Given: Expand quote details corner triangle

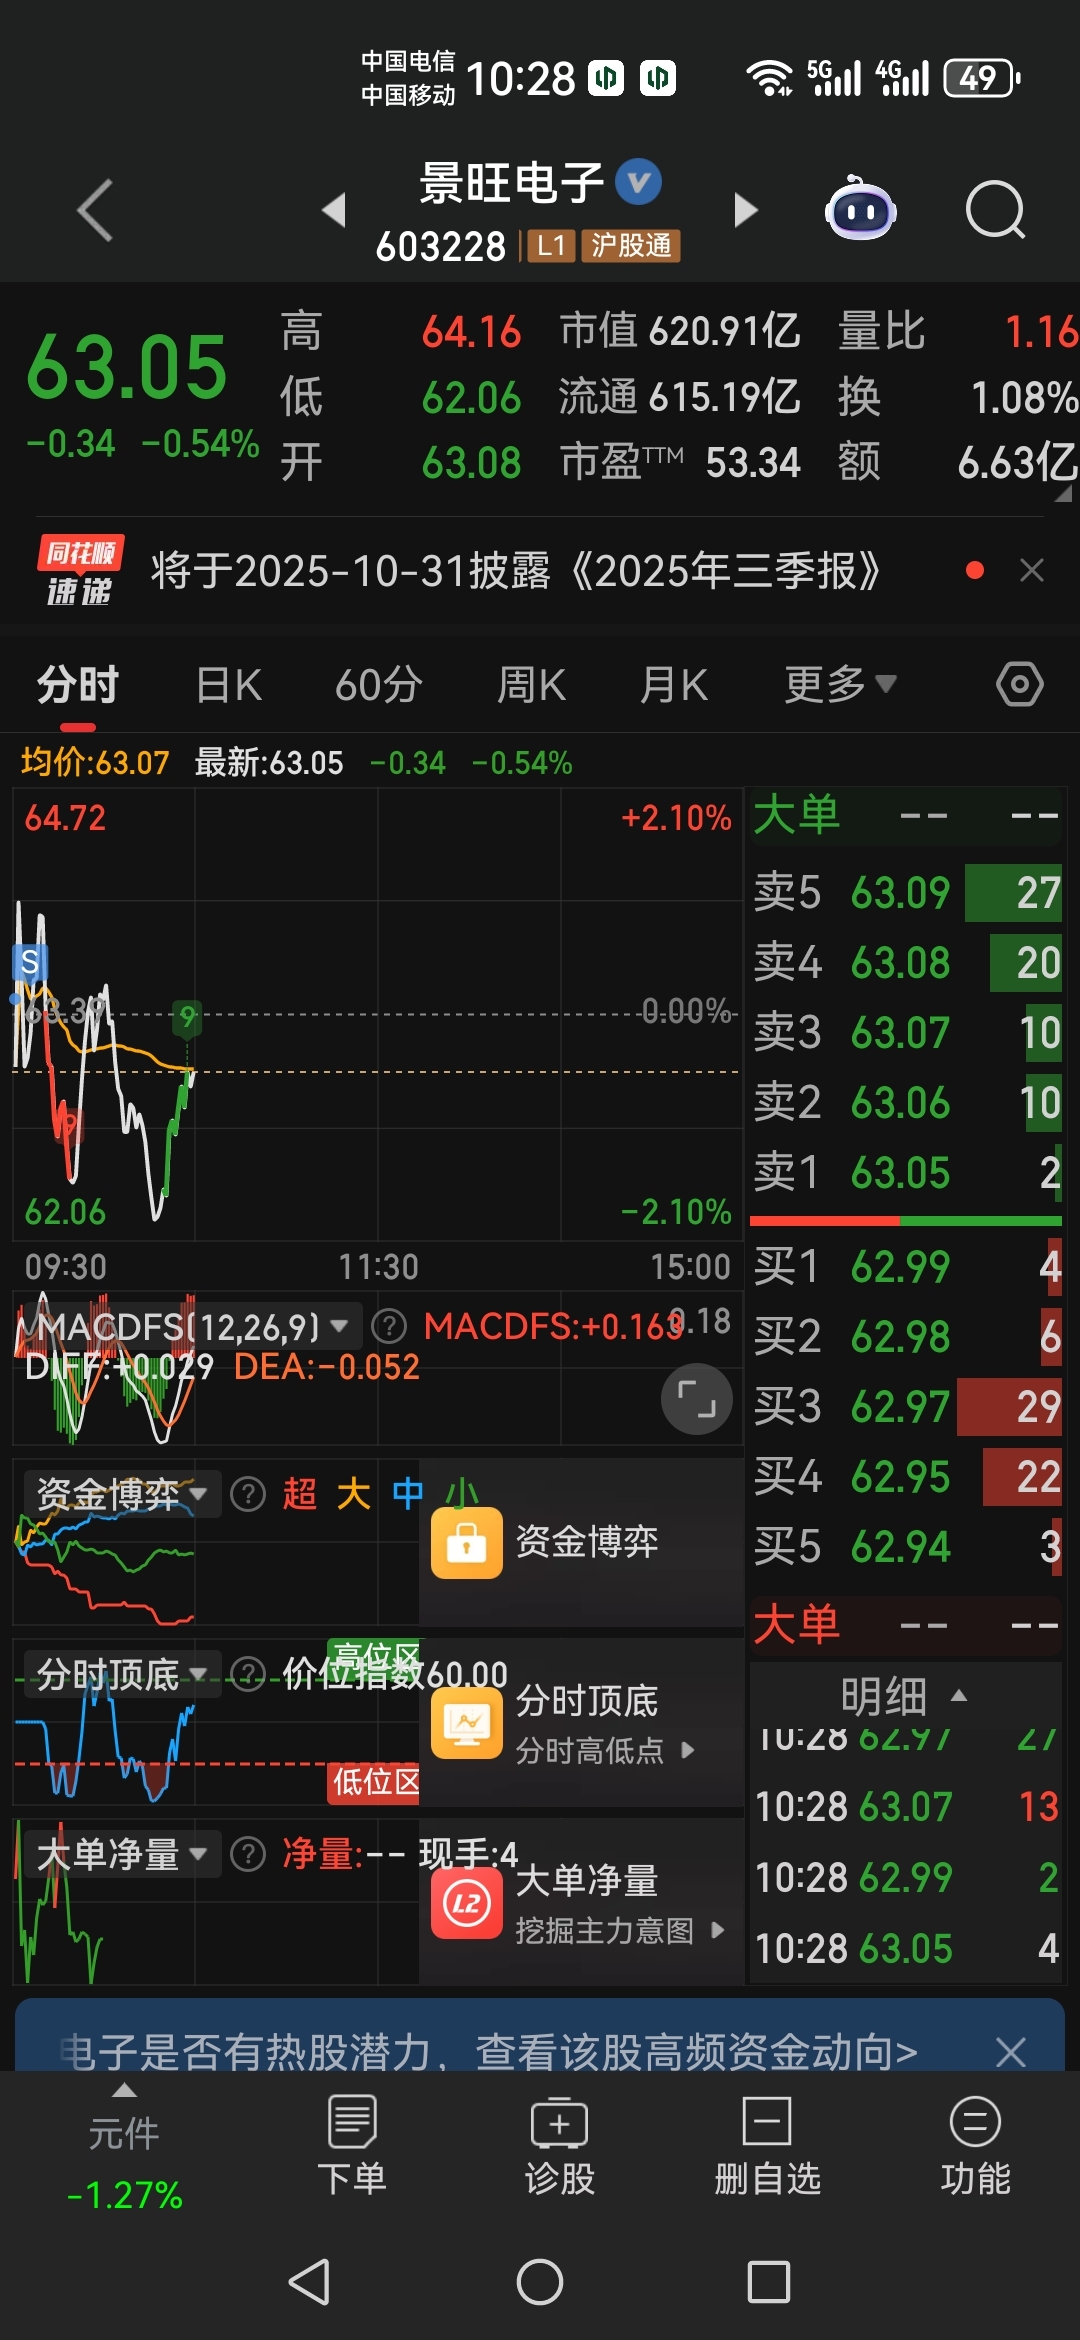Looking at the screenshot, I should click(1063, 493).
